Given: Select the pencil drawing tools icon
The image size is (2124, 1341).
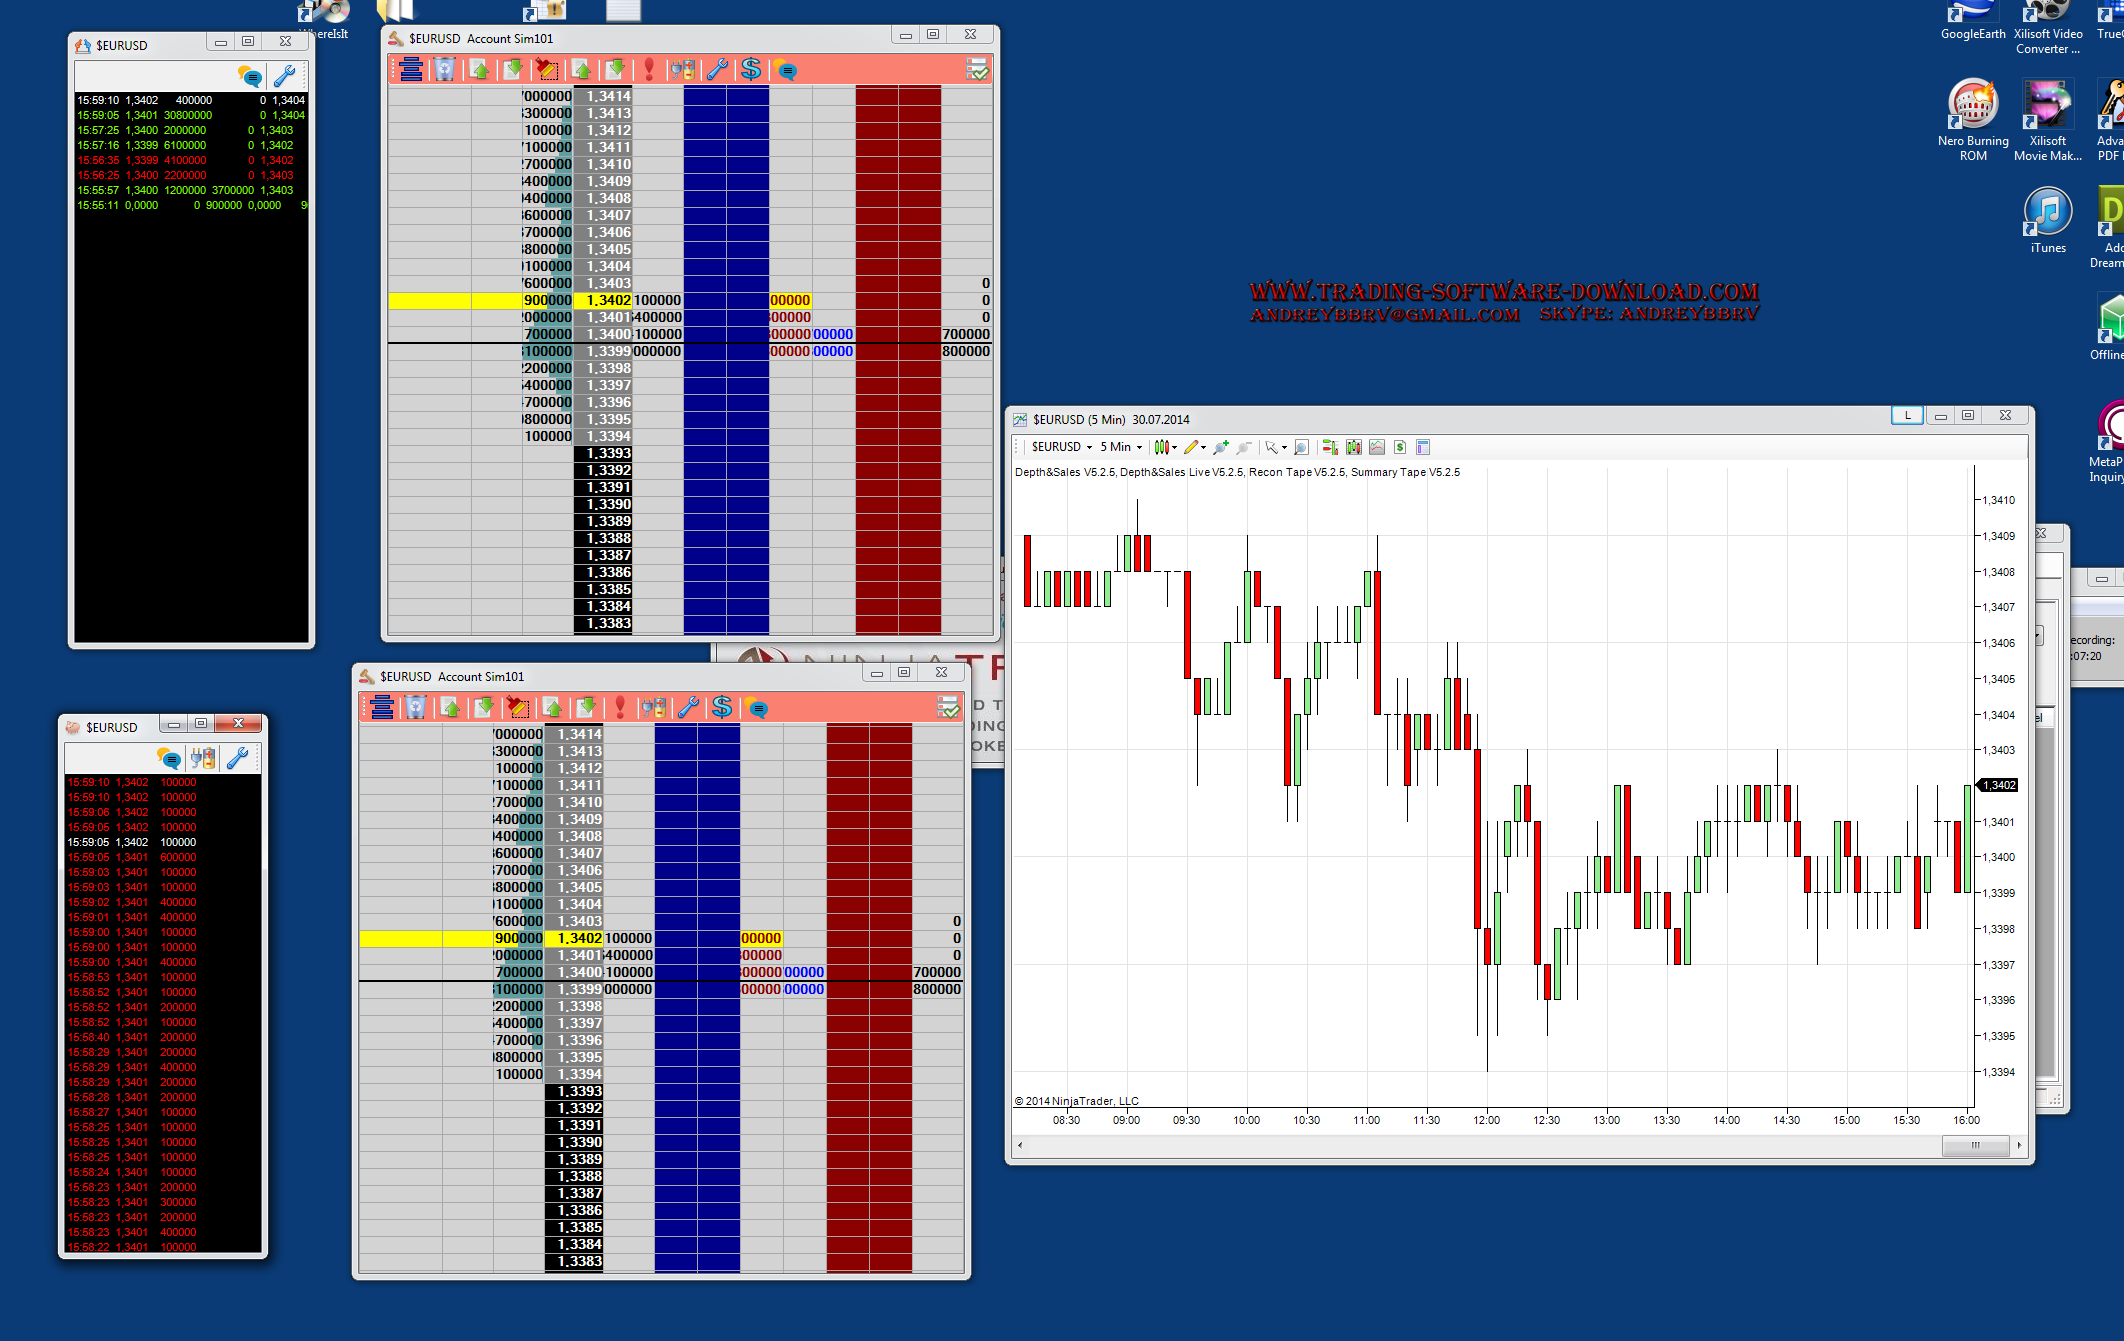Looking at the screenshot, I should coord(1191,447).
